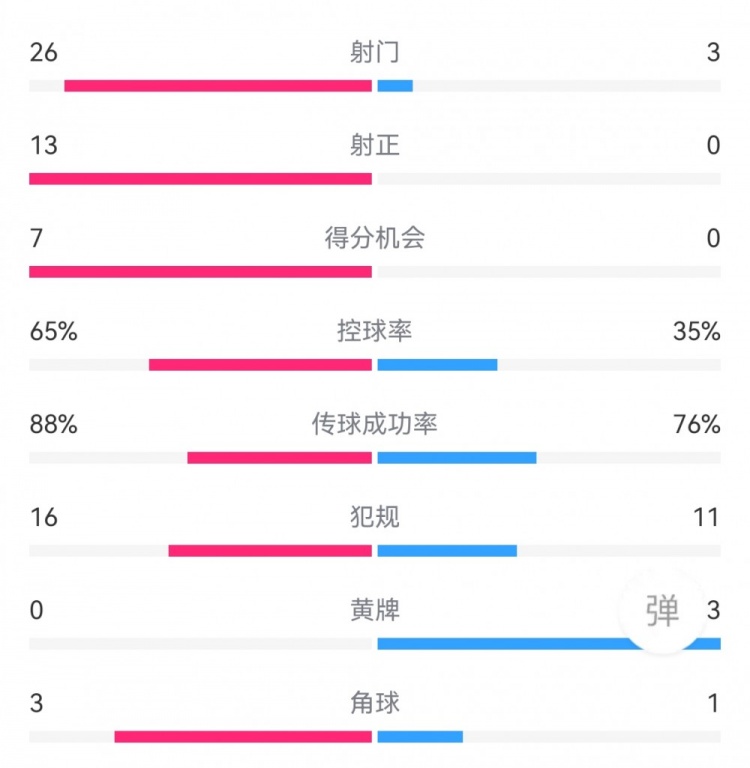Select the 角球 stat label
The width and height of the screenshot is (750, 768).
click(375, 703)
